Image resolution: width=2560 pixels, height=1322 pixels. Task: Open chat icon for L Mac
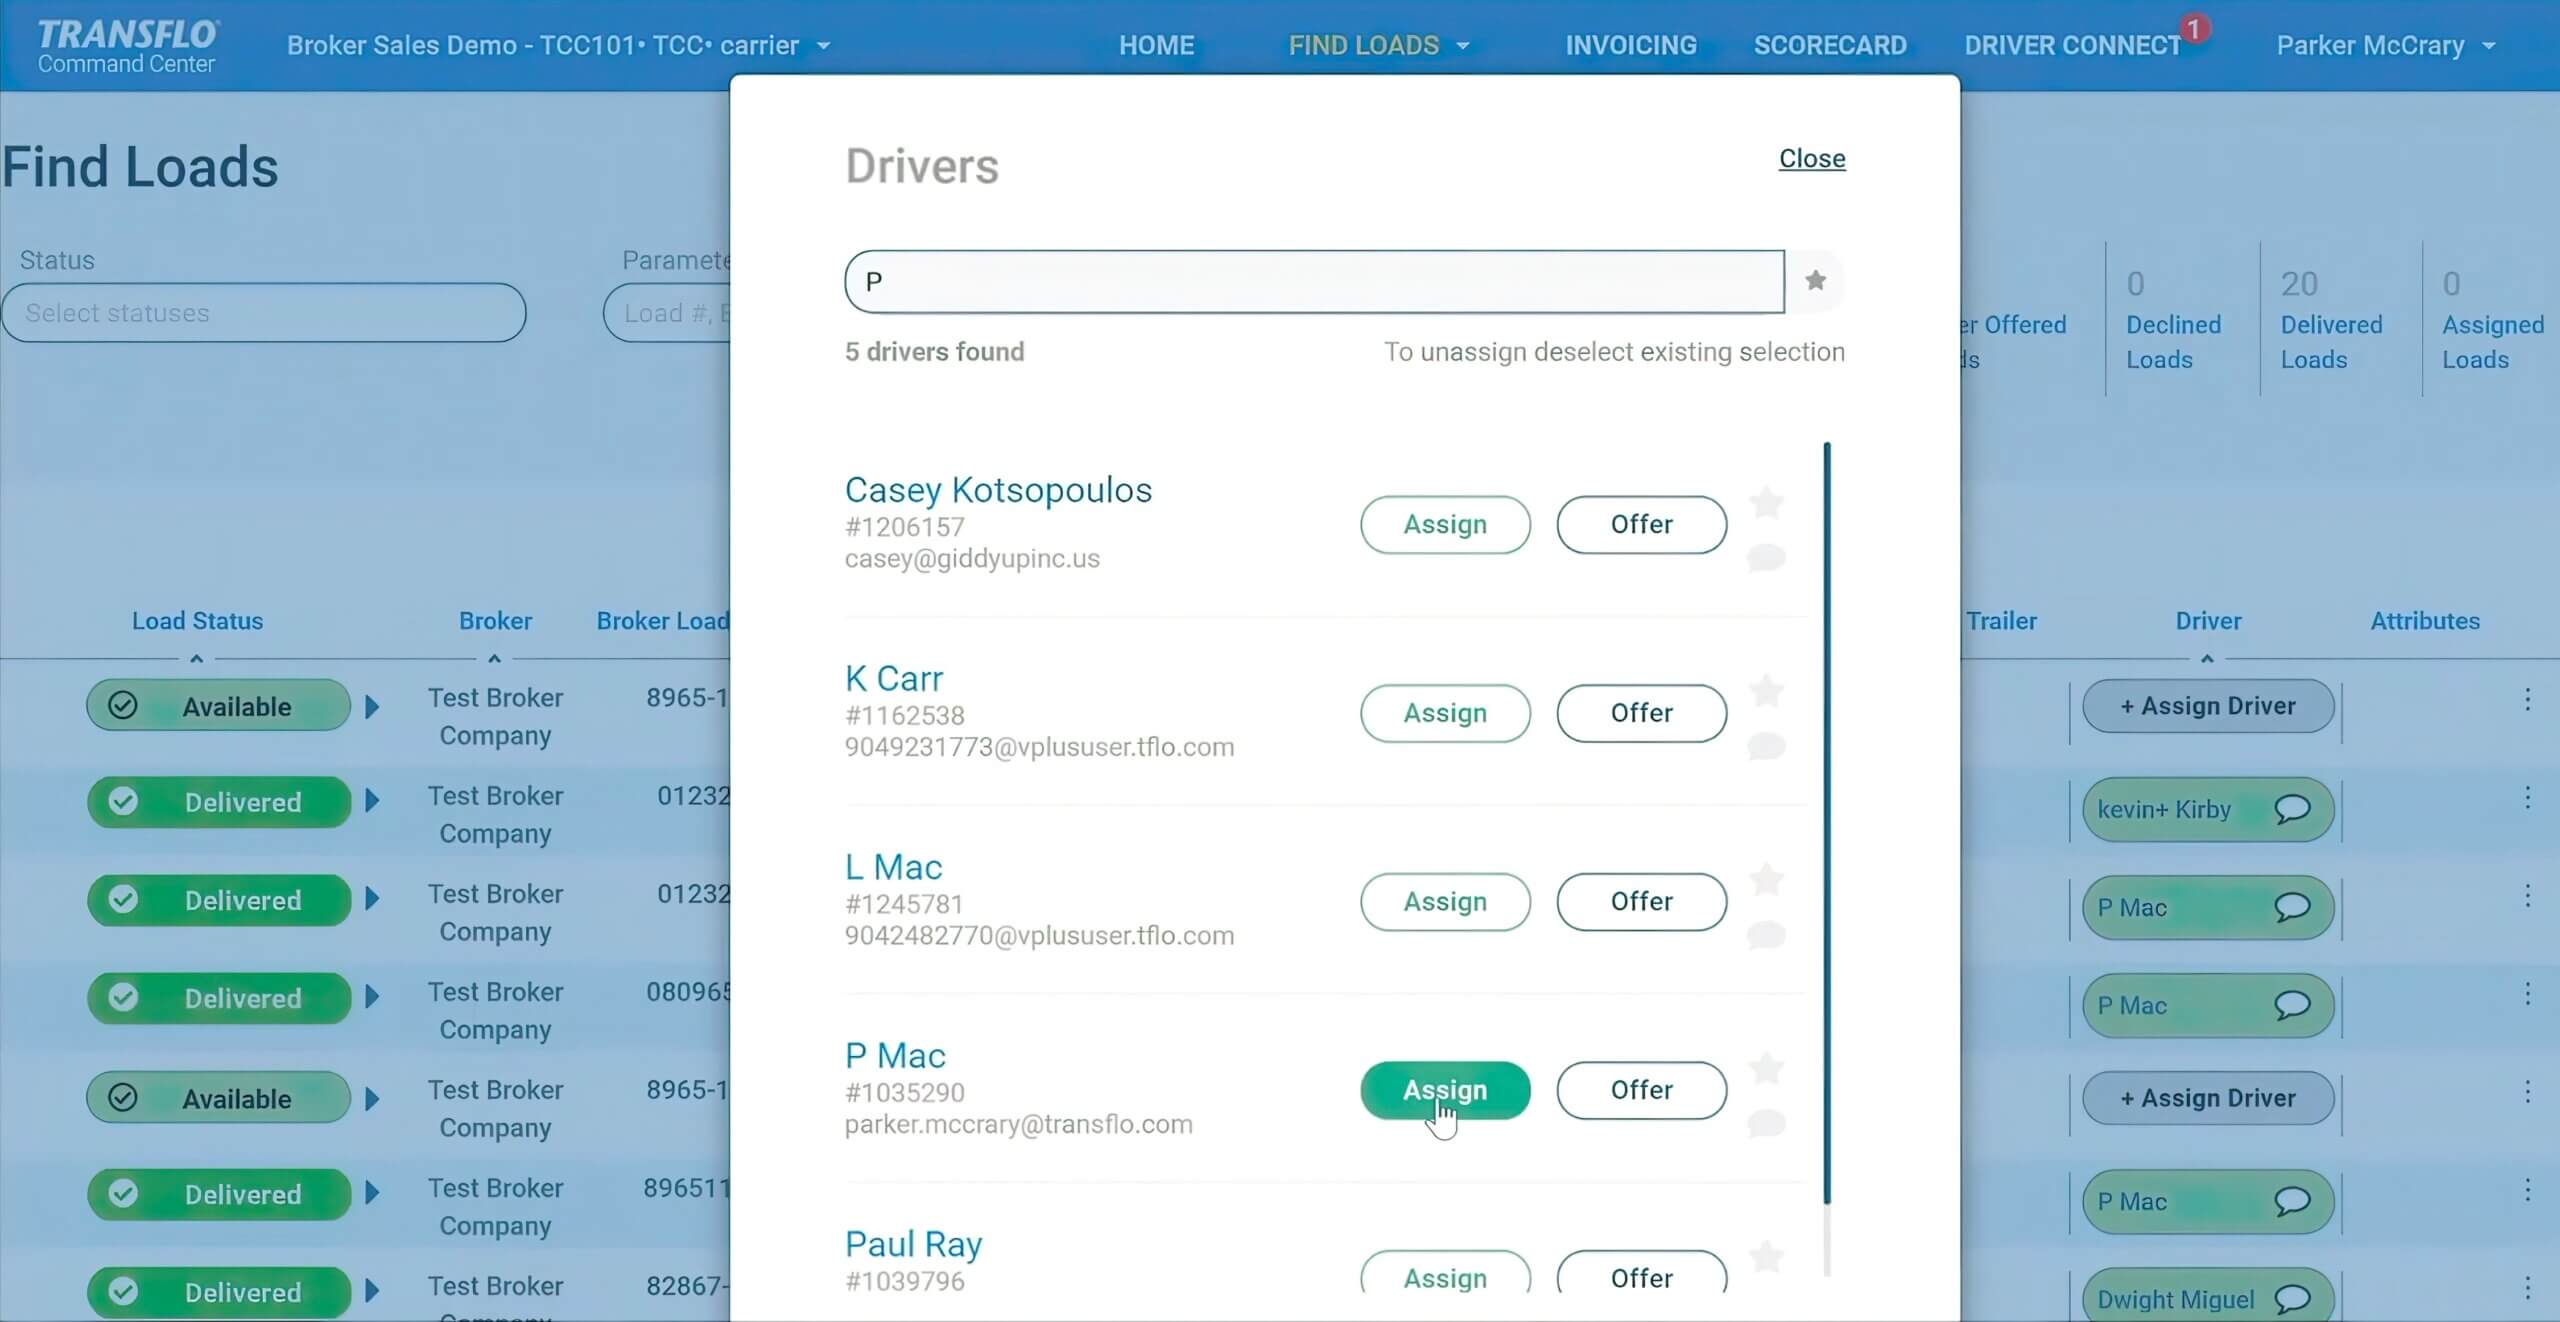pyautogui.click(x=1766, y=935)
